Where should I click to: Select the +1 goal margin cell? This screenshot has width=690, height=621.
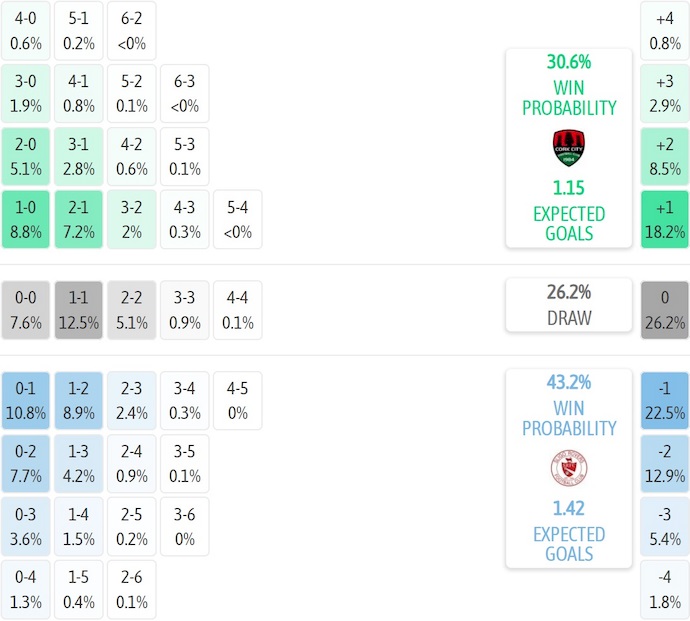pyautogui.click(x=665, y=220)
